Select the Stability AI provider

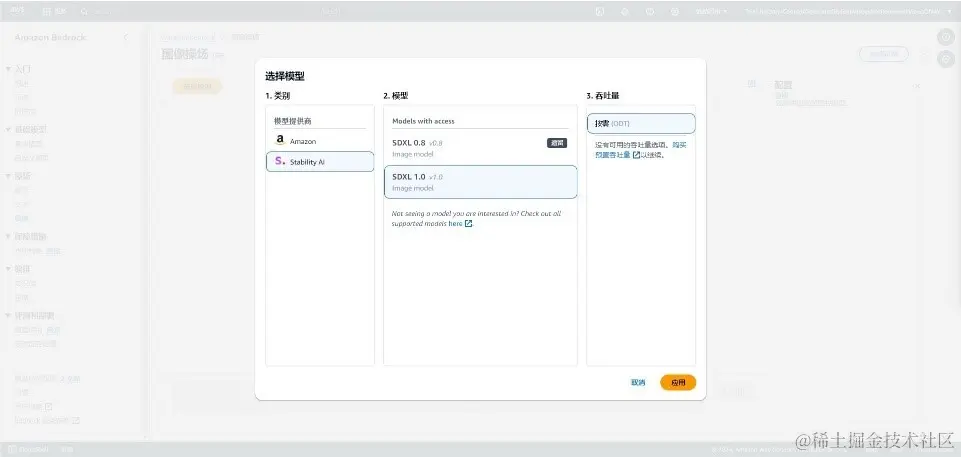[x=319, y=162]
